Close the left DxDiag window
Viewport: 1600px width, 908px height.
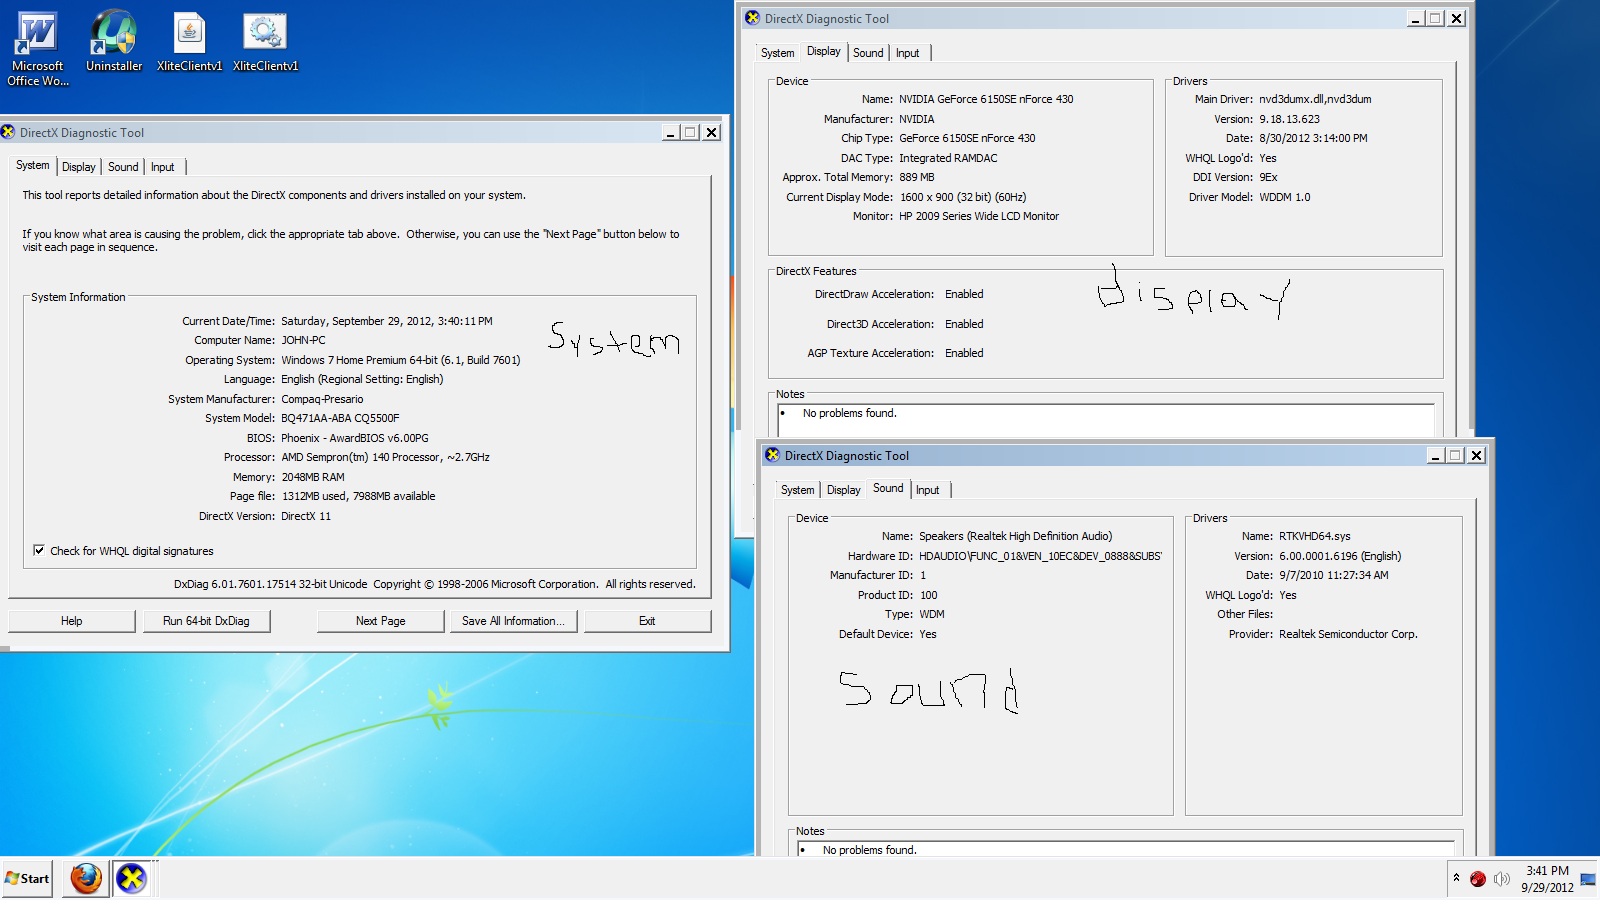[x=711, y=132]
